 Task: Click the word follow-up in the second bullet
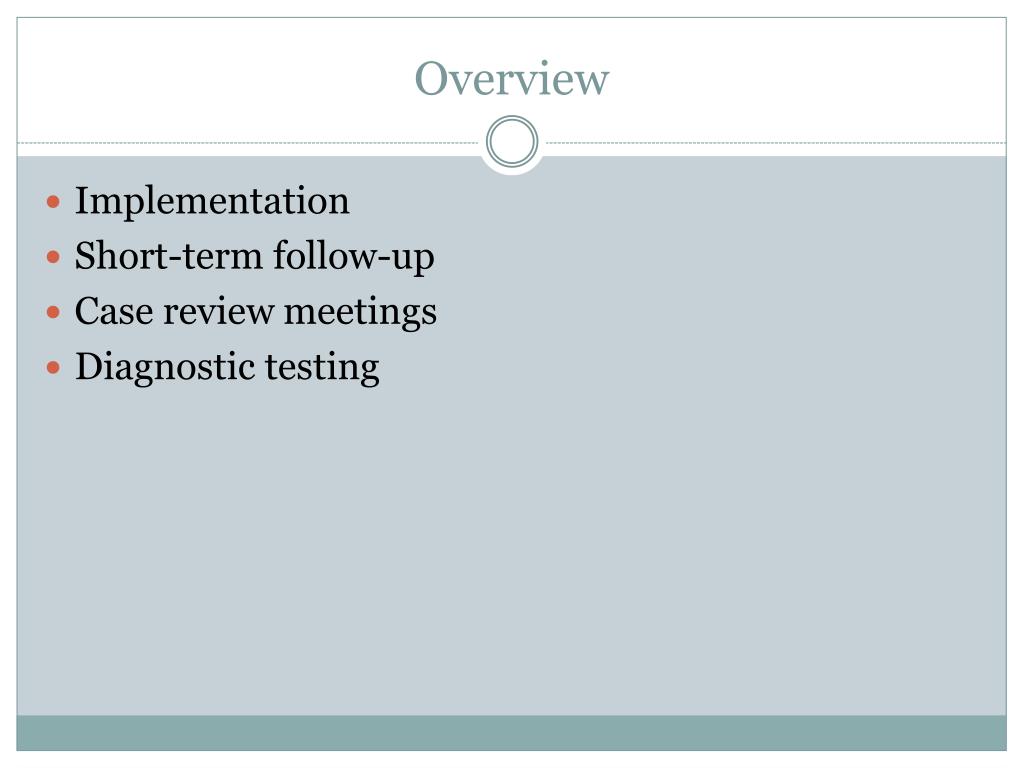click(353, 257)
